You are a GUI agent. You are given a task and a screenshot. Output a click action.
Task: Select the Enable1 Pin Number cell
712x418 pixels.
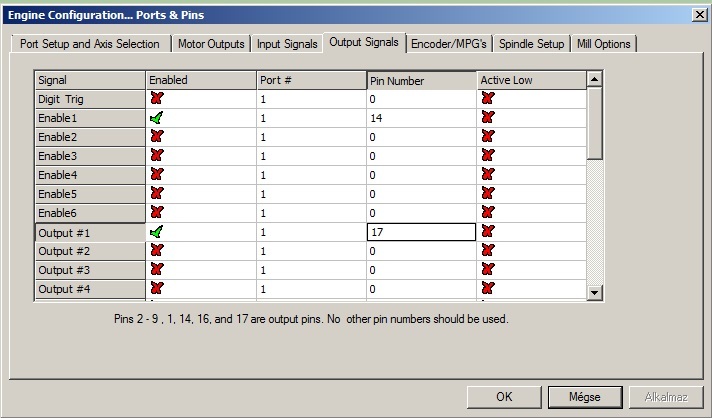coord(420,118)
